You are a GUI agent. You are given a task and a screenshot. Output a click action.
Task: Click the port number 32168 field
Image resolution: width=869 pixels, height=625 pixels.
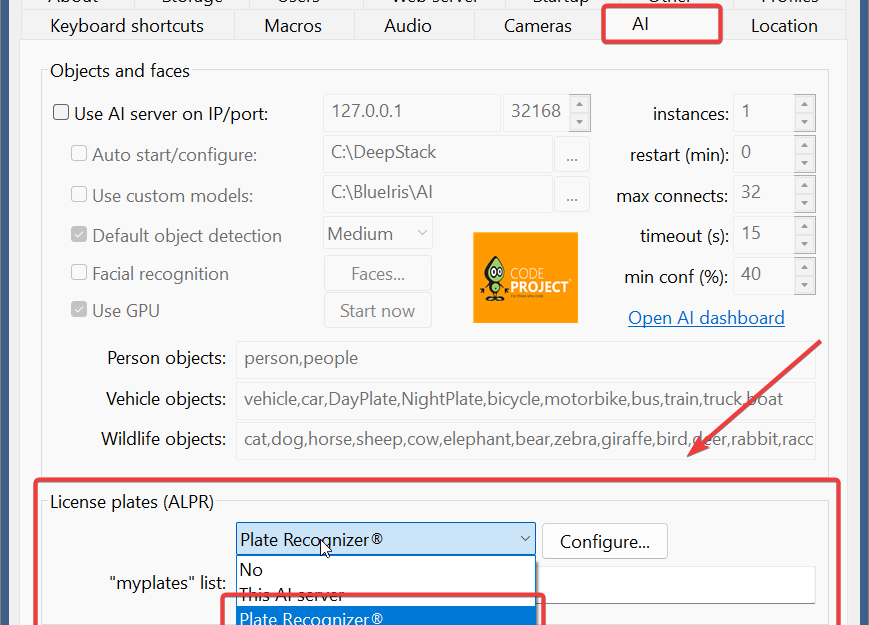[536, 112]
